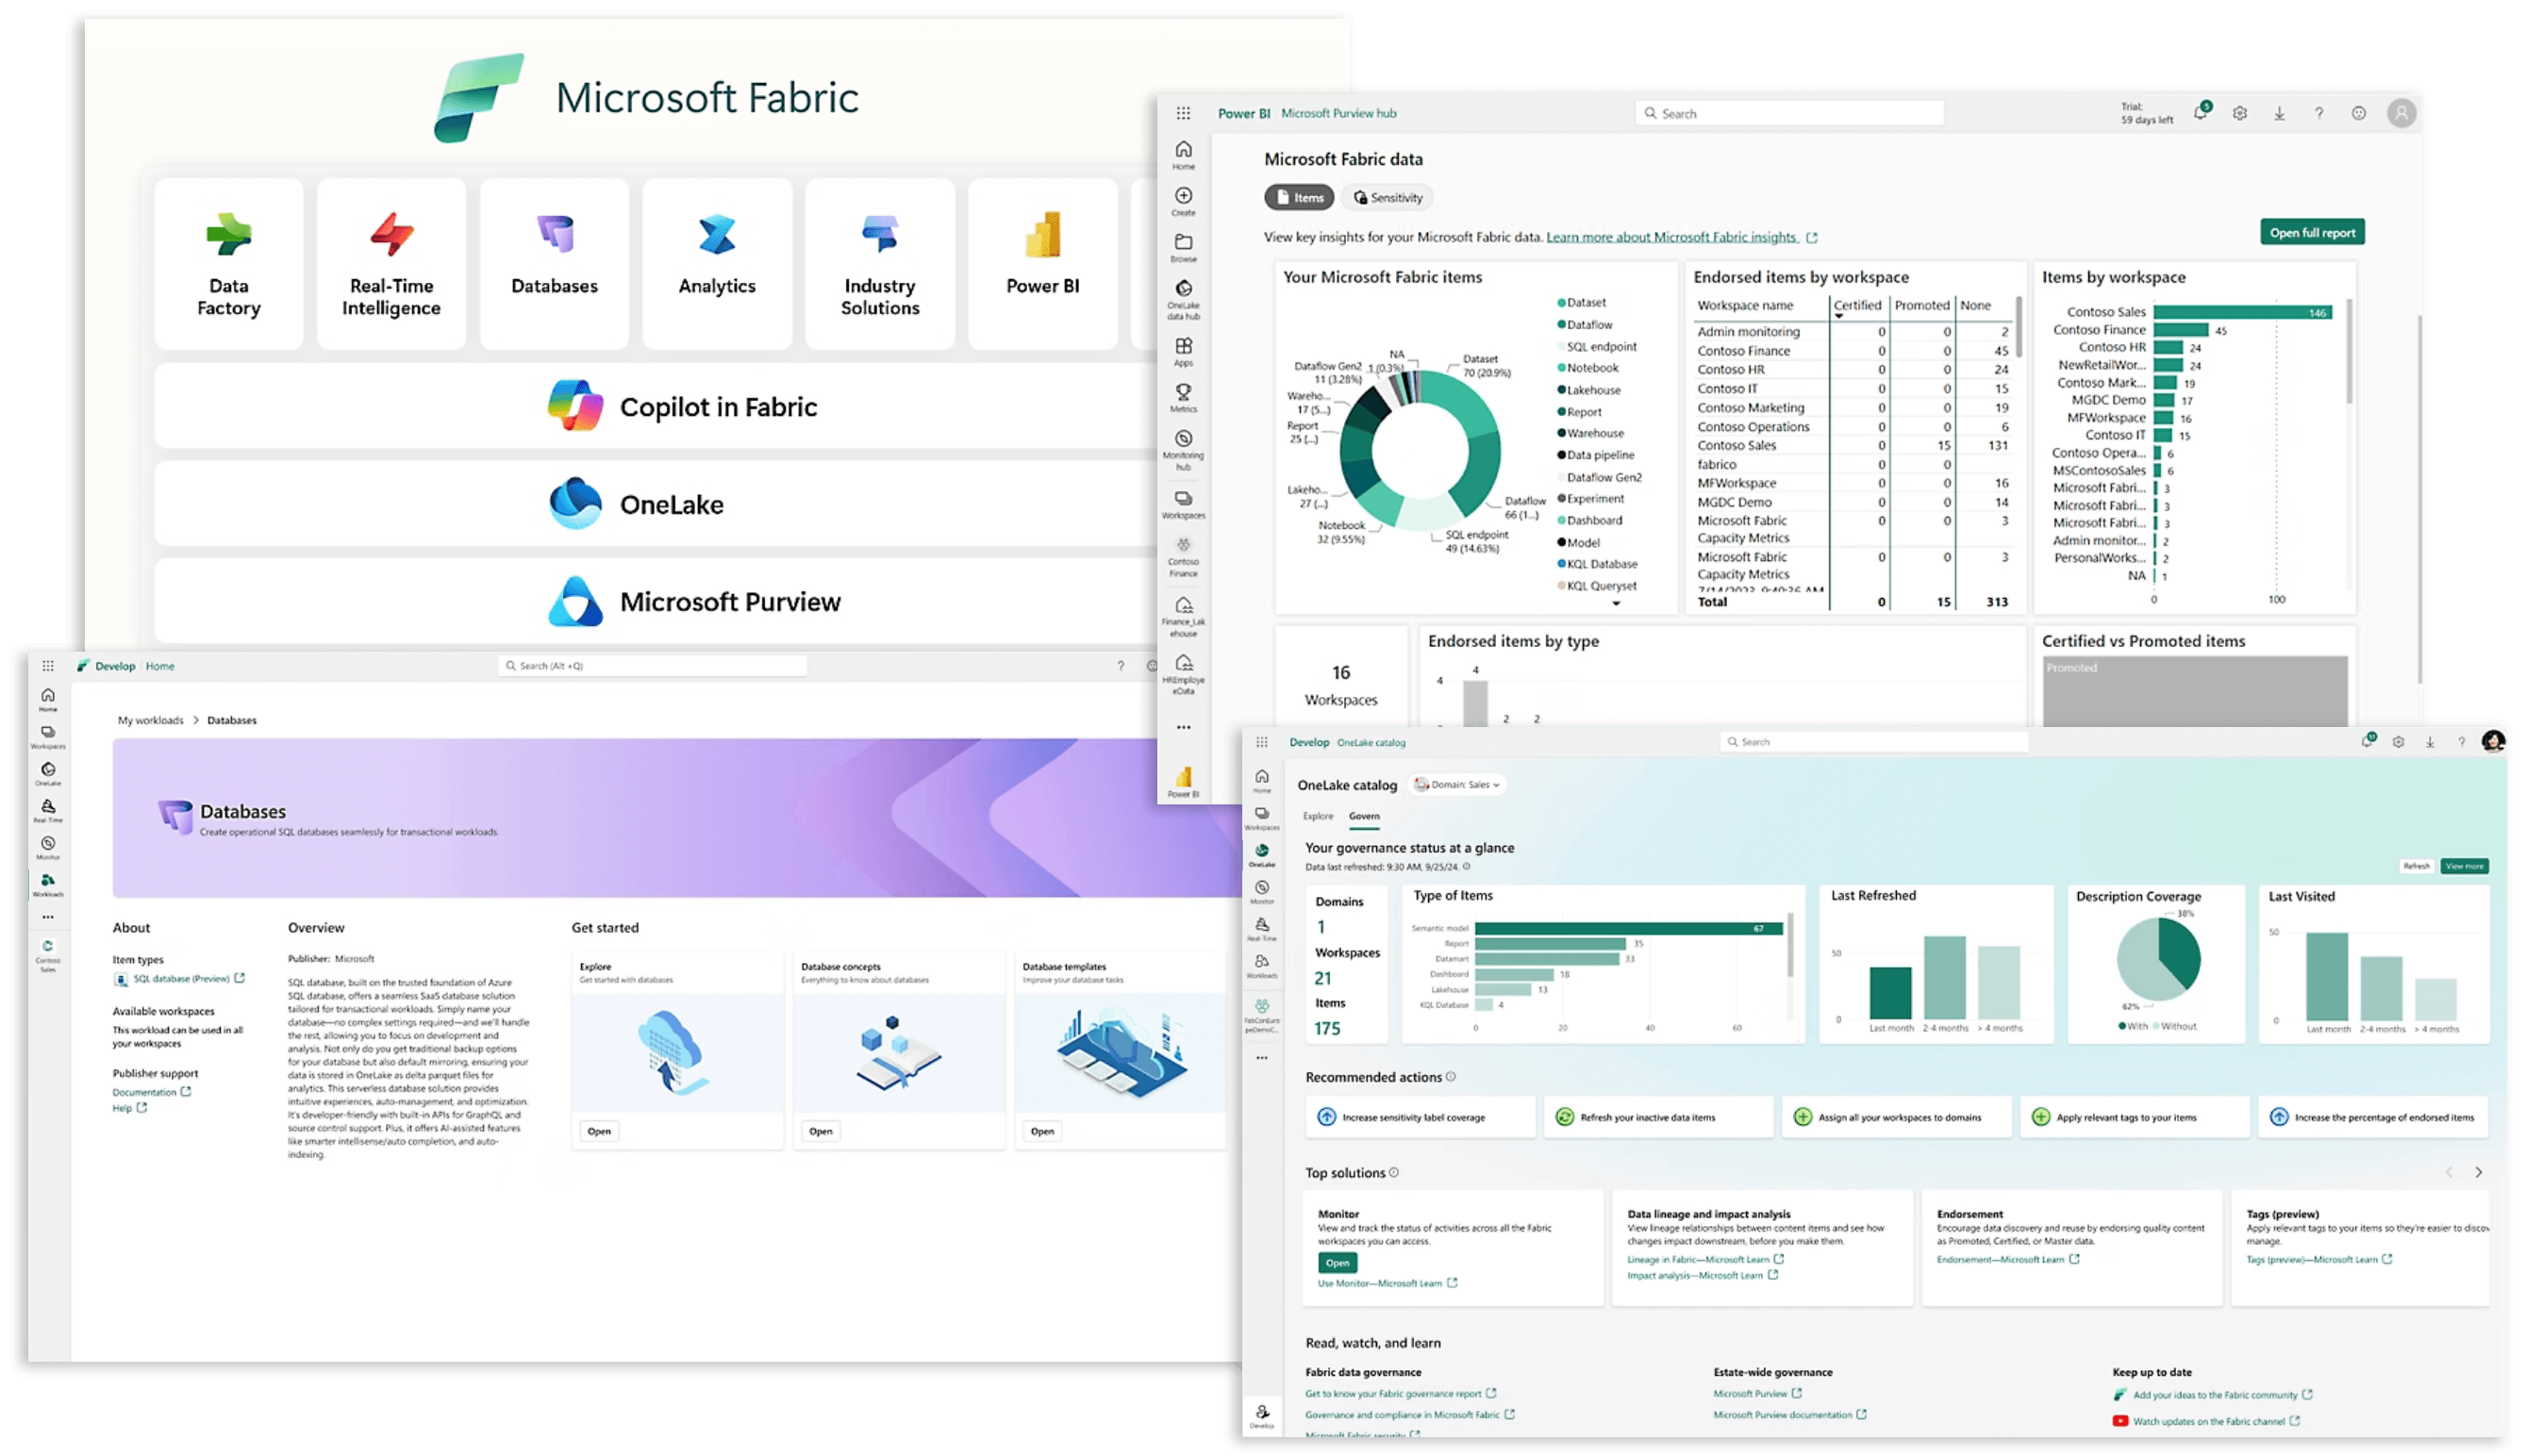Open settings gear in Purview hub header
Viewport: 2526px width, 1456px height.
click(2240, 113)
